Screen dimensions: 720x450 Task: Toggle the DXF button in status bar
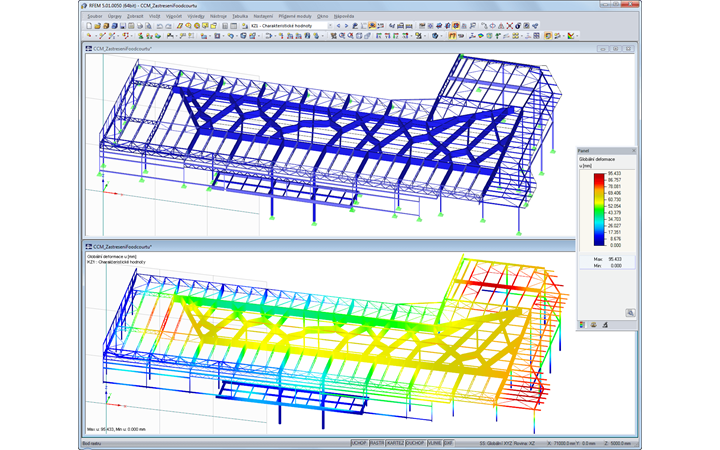(449, 443)
